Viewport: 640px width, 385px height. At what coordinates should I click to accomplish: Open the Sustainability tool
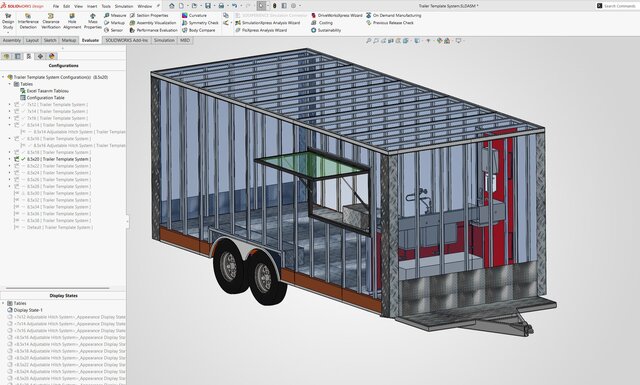click(326, 30)
